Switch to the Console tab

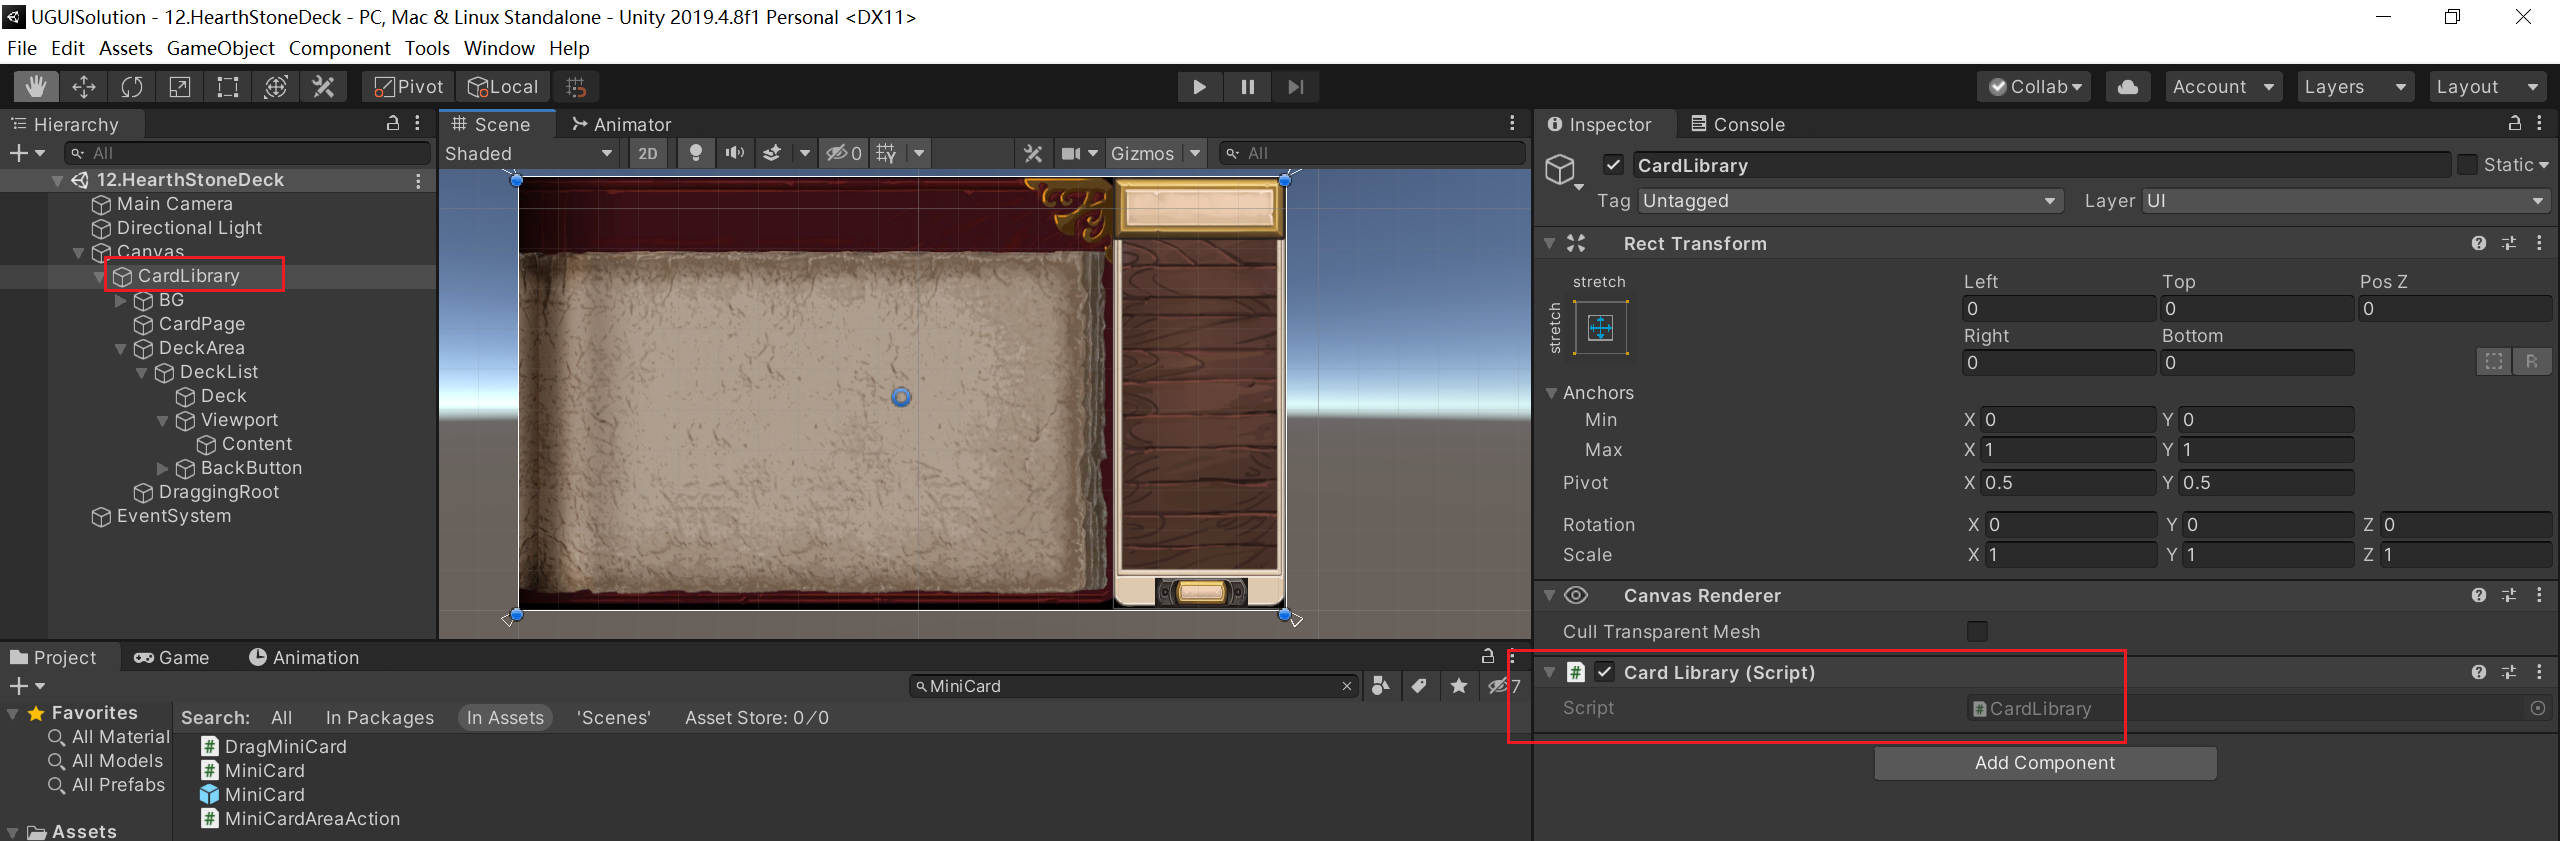1738,124
